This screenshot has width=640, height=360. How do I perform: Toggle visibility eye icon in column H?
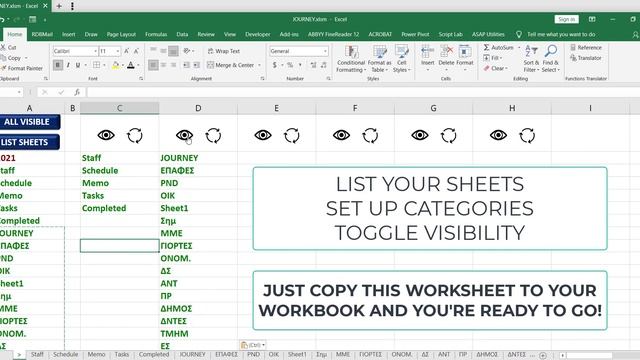(498, 135)
